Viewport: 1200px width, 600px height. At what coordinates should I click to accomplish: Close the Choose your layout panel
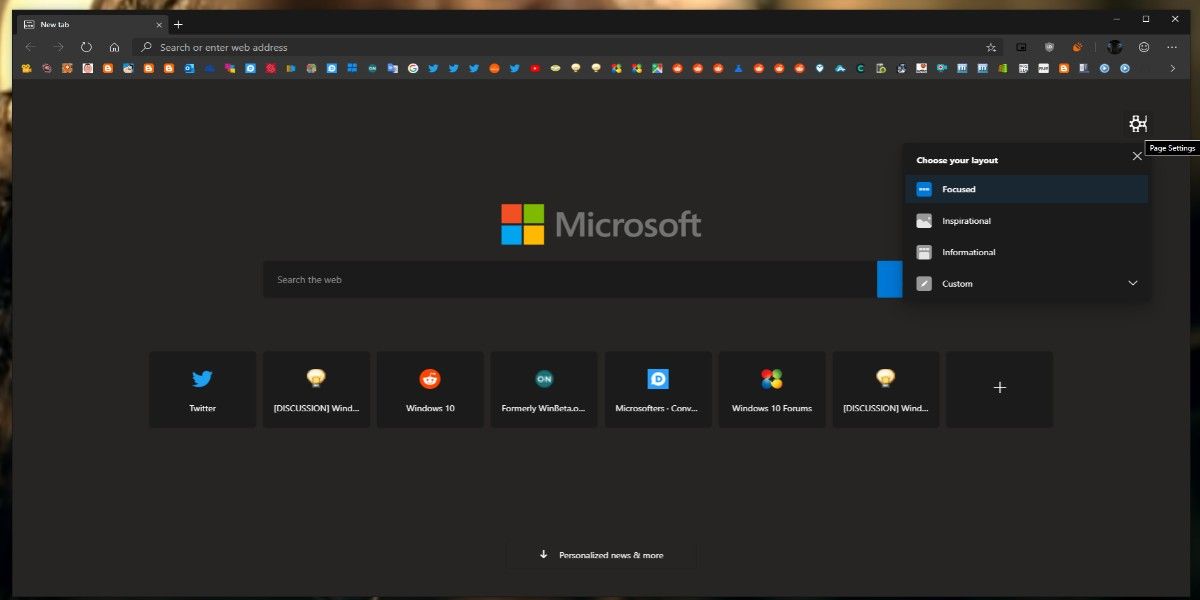tap(1137, 156)
